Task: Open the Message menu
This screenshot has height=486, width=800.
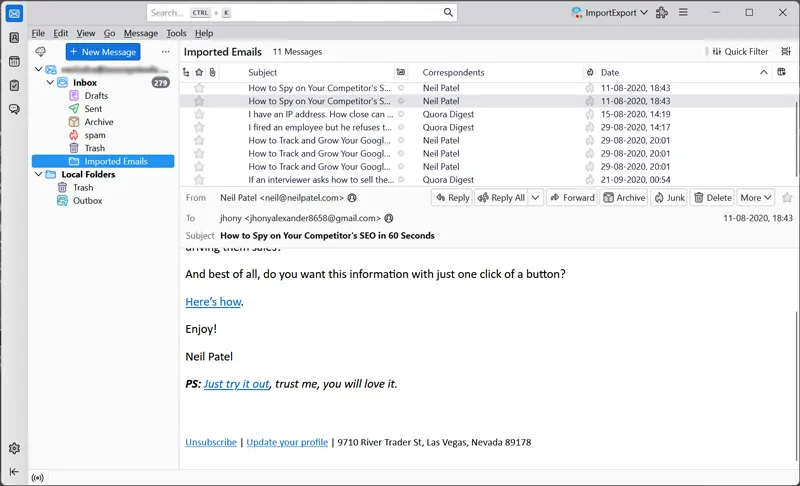Action: pyautogui.click(x=141, y=33)
